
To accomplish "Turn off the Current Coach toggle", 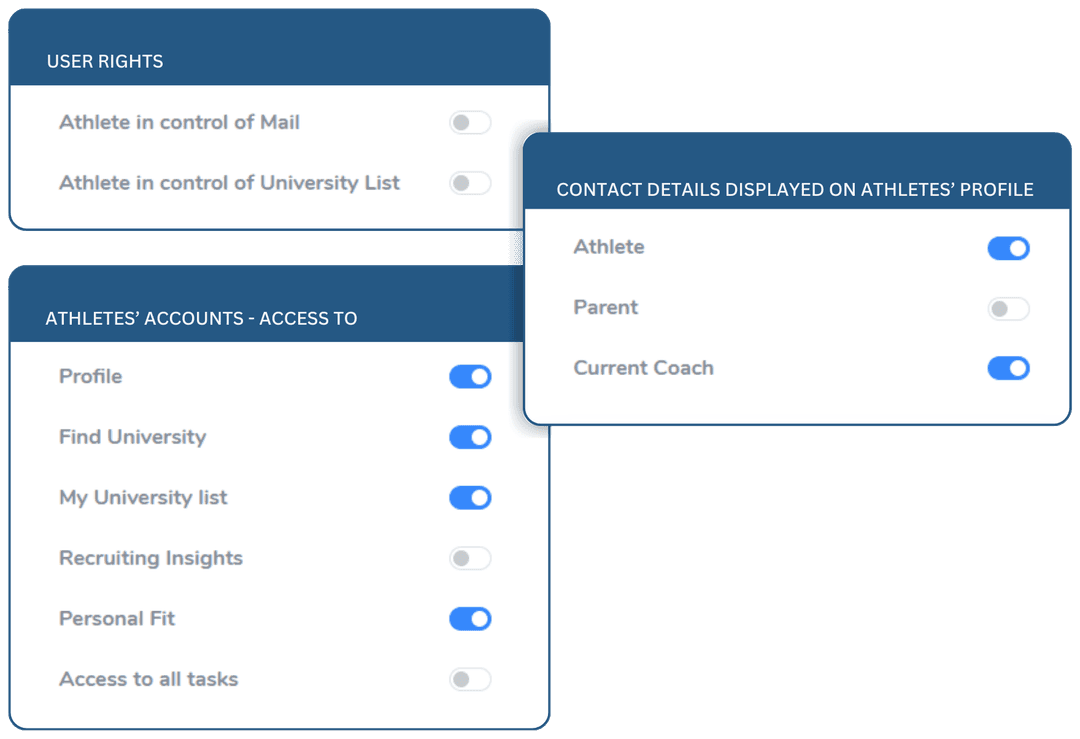I will click(1008, 368).
